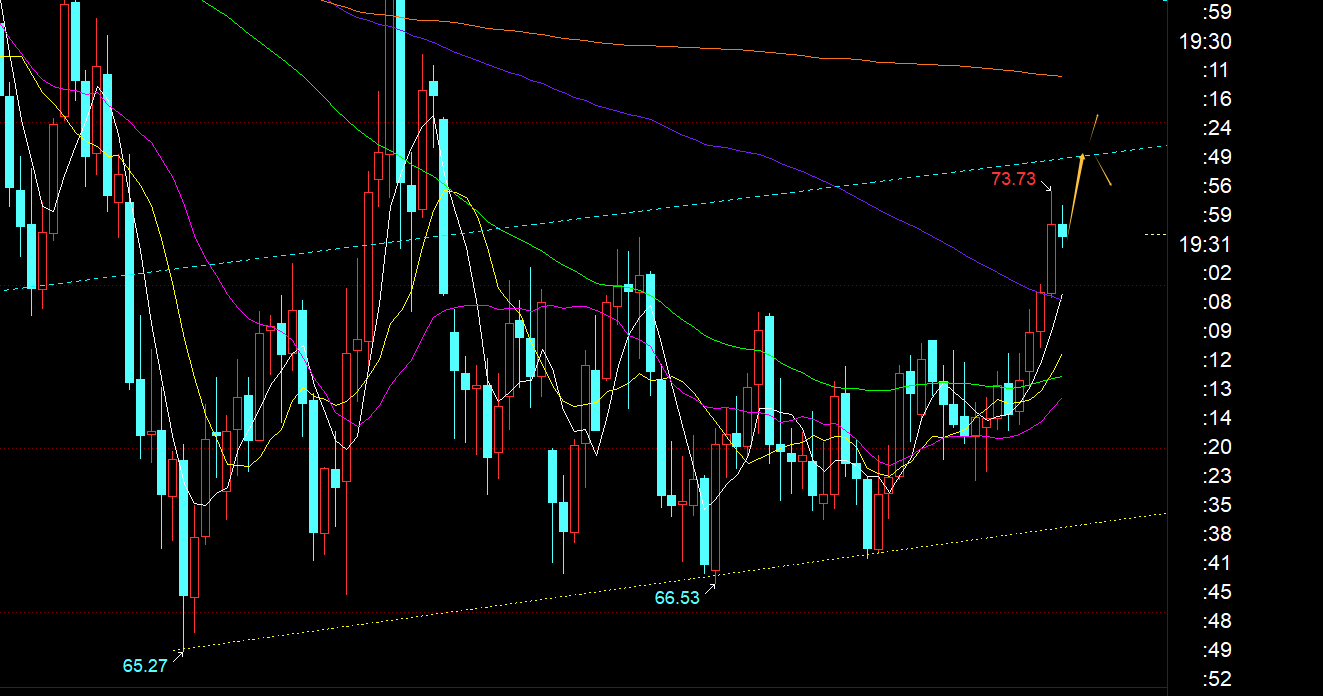The image size is (1323, 696).
Task: Select the 19:30 time entry
Action: click(1205, 41)
